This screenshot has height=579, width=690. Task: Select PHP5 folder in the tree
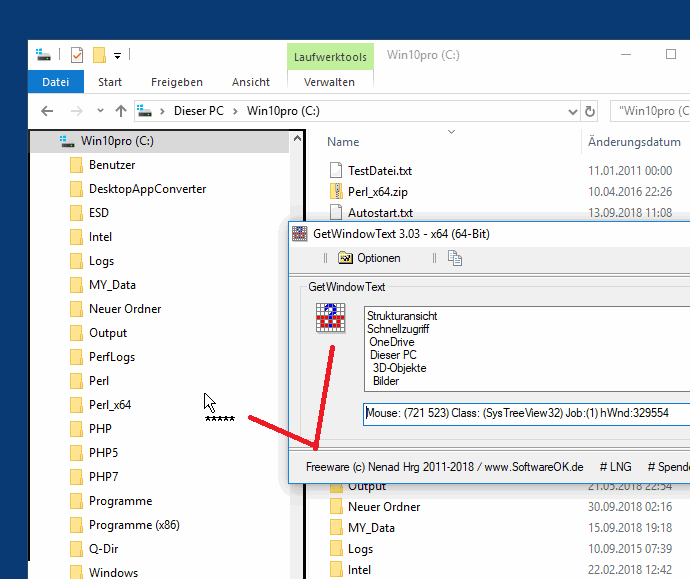[103, 453]
